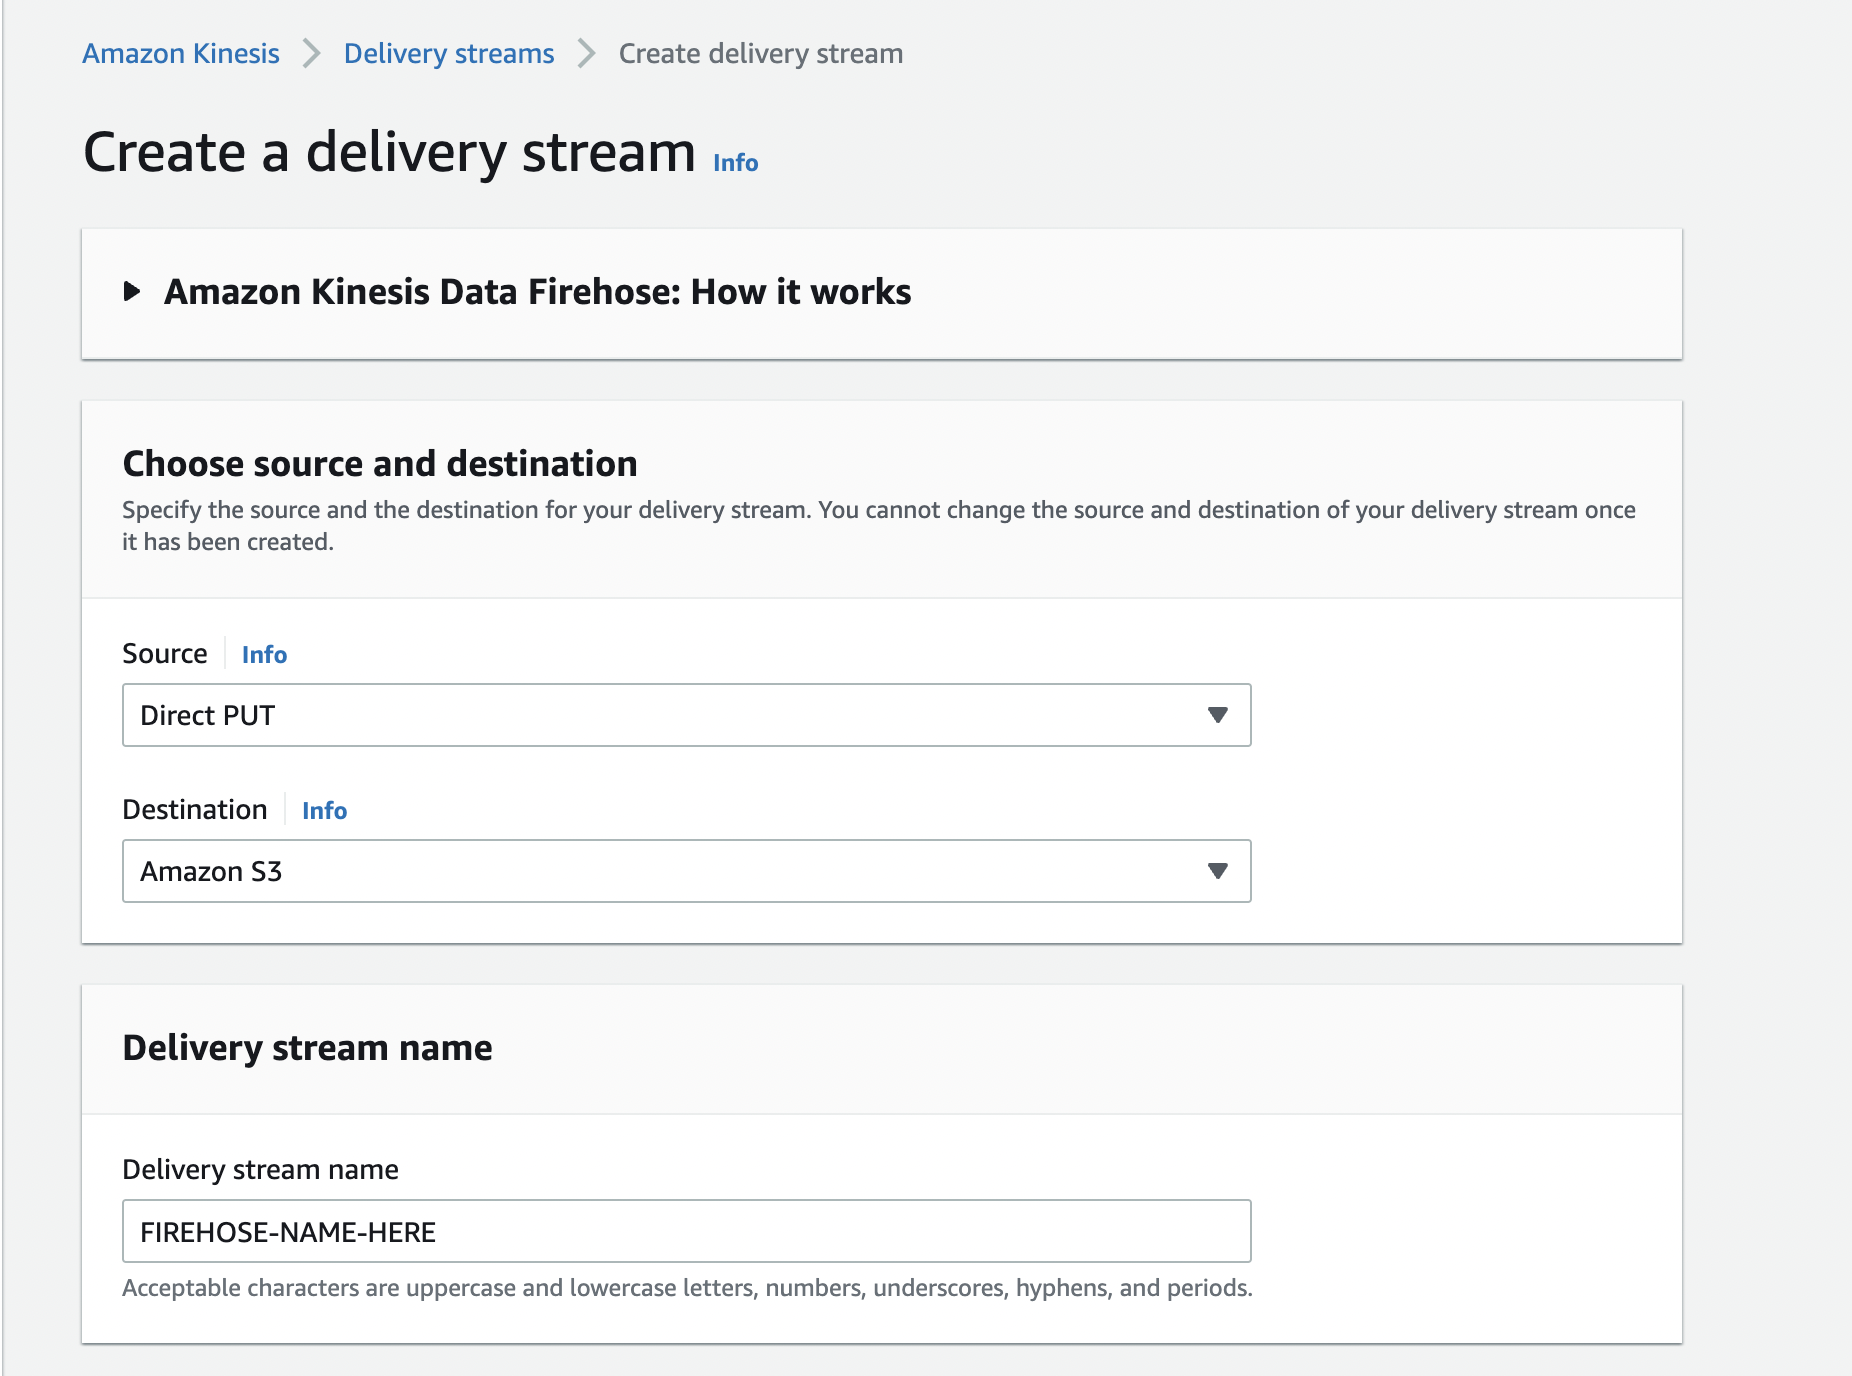Image resolution: width=1852 pixels, height=1376 pixels.
Task: Open the Destination dropdown showing Amazon S3
Action: click(x=686, y=871)
